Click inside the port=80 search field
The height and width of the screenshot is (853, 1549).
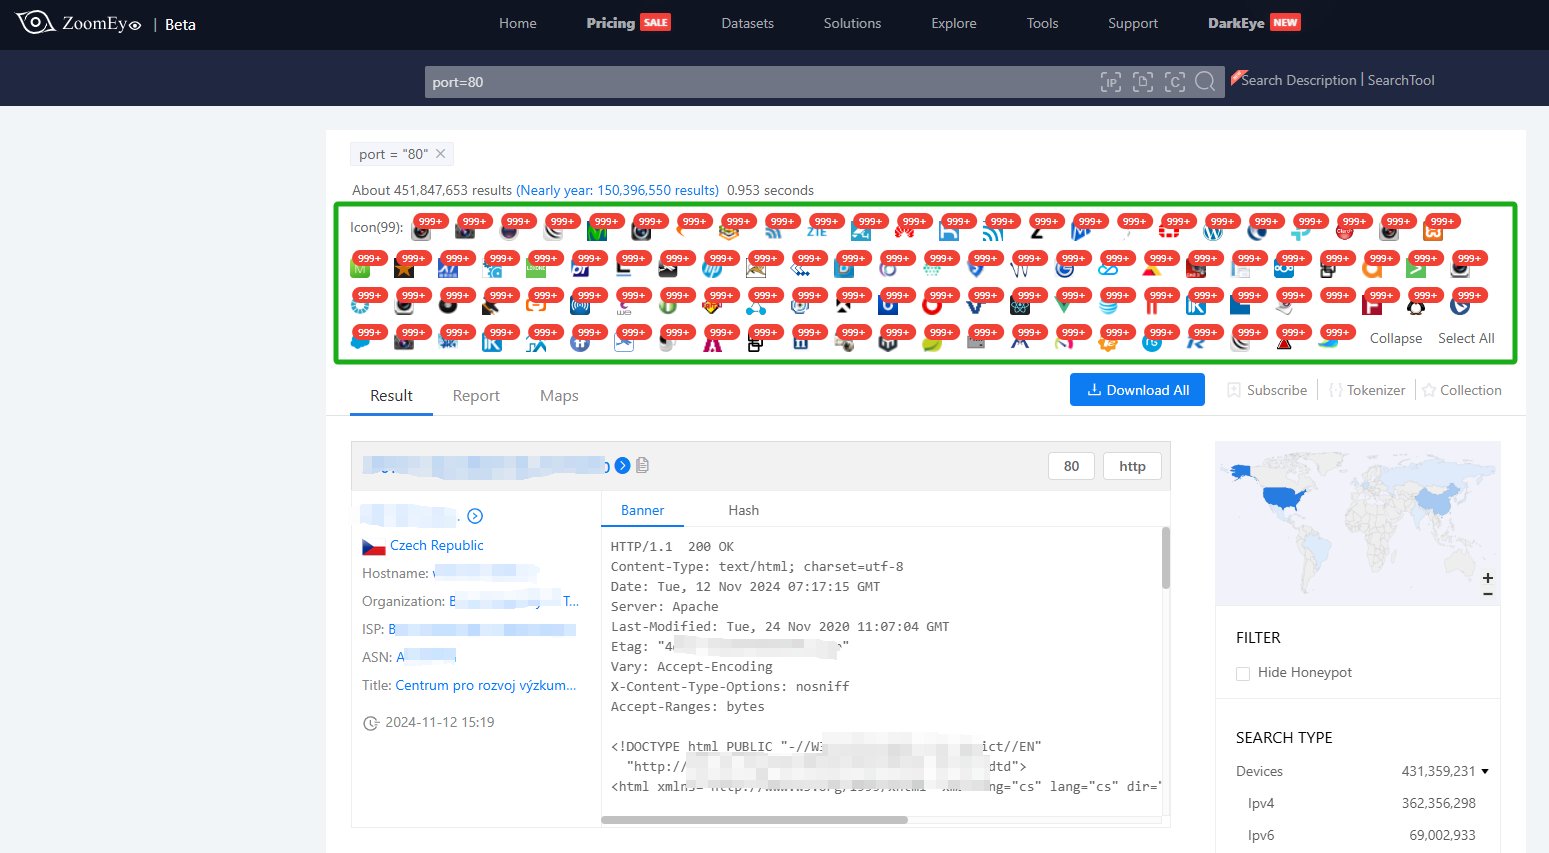point(700,82)
